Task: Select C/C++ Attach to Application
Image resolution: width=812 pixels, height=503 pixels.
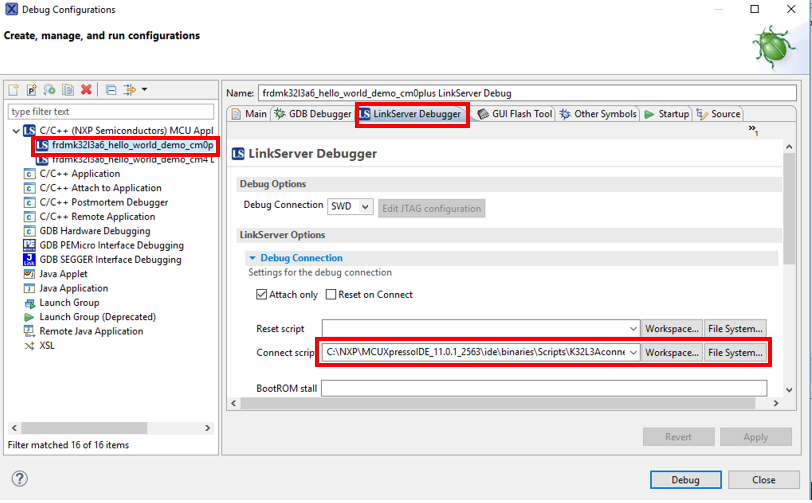Action: click(93, 188)
